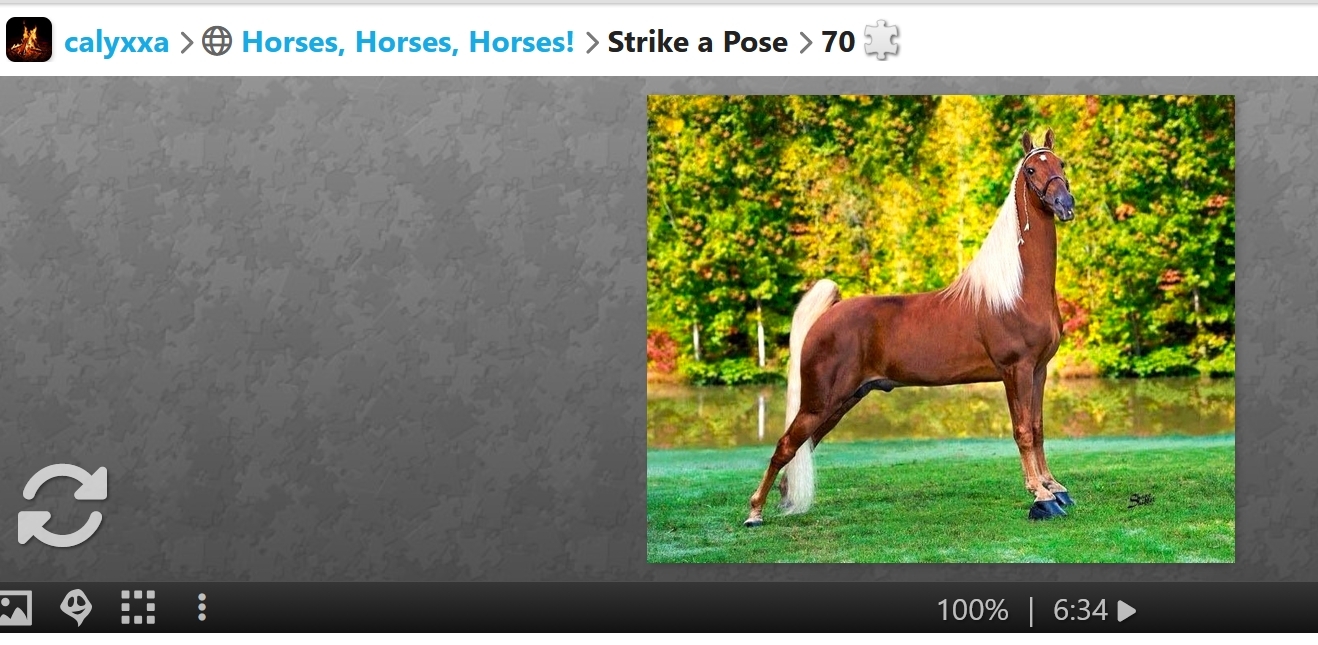Toggle the ghost image icon

[76, 607]
